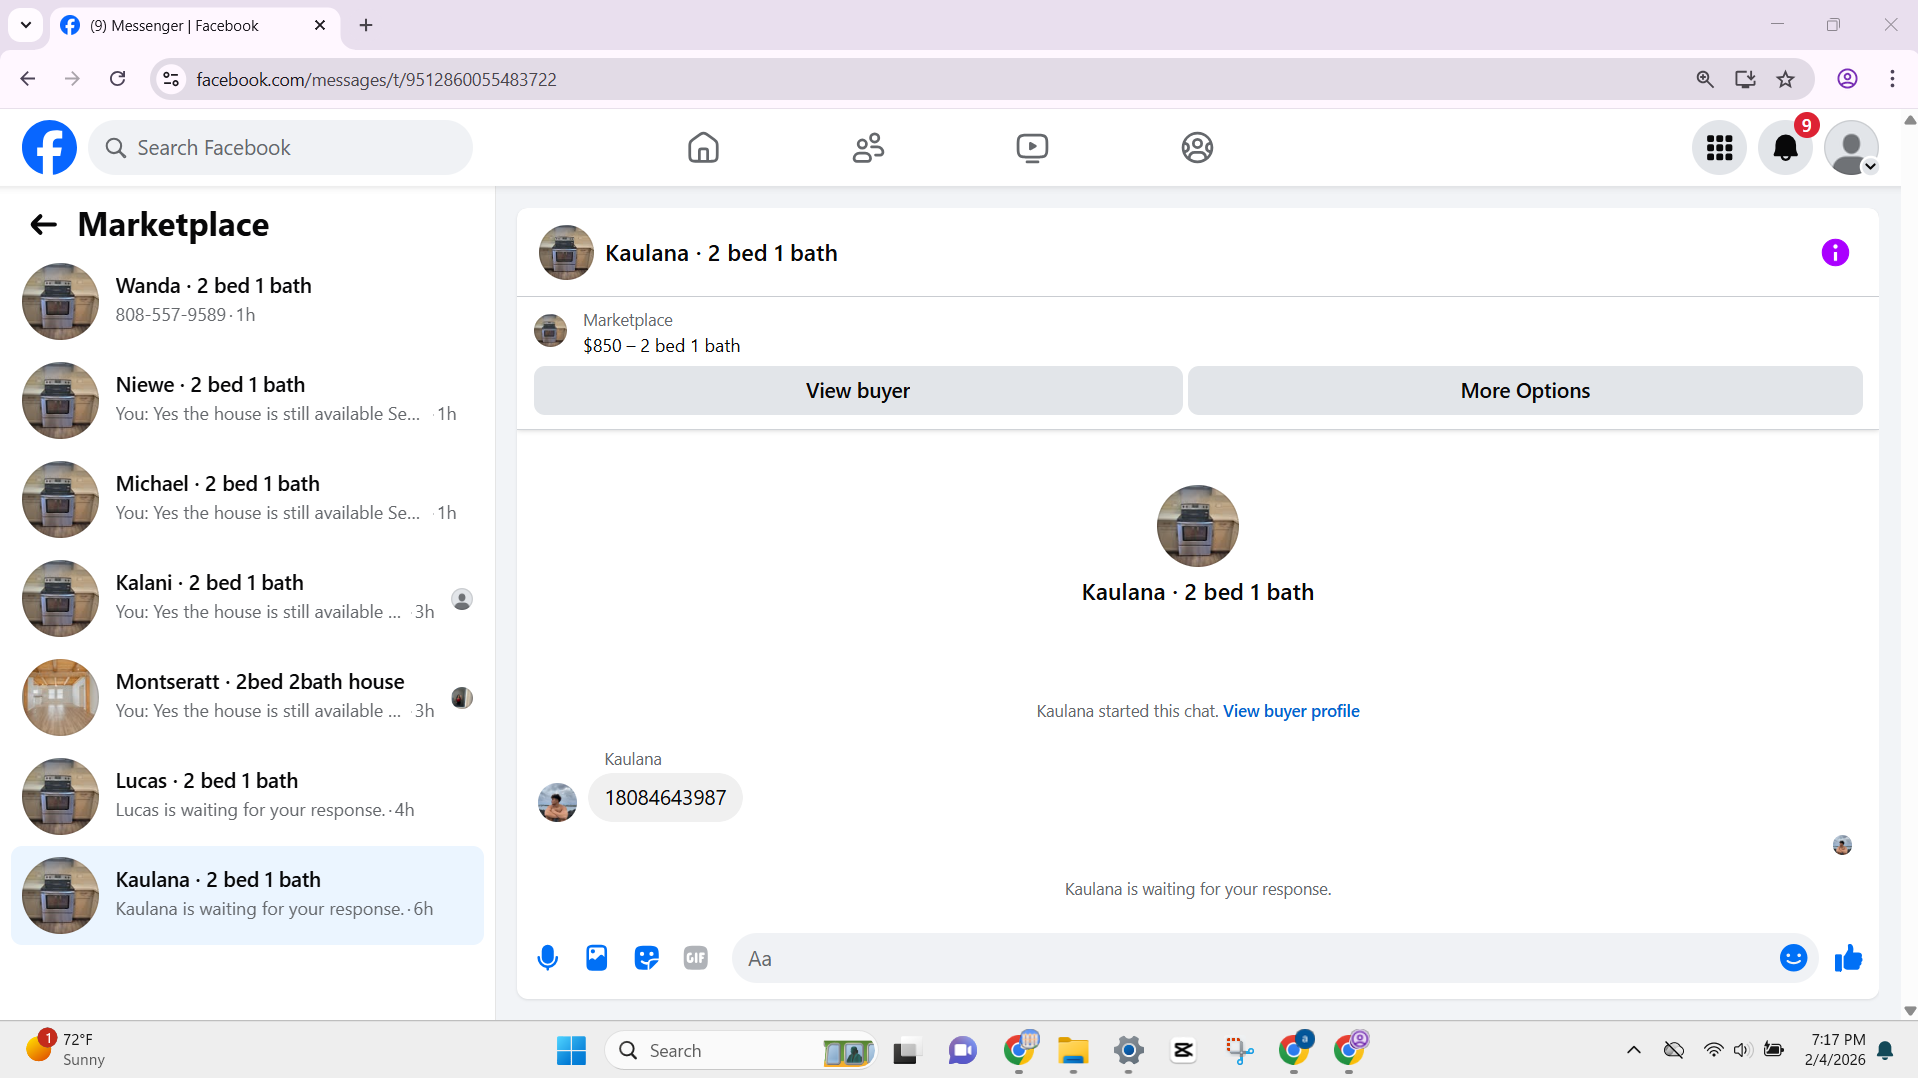Open Settings gear in taskbar

pyautogui.click(x=1128, y=1050)
